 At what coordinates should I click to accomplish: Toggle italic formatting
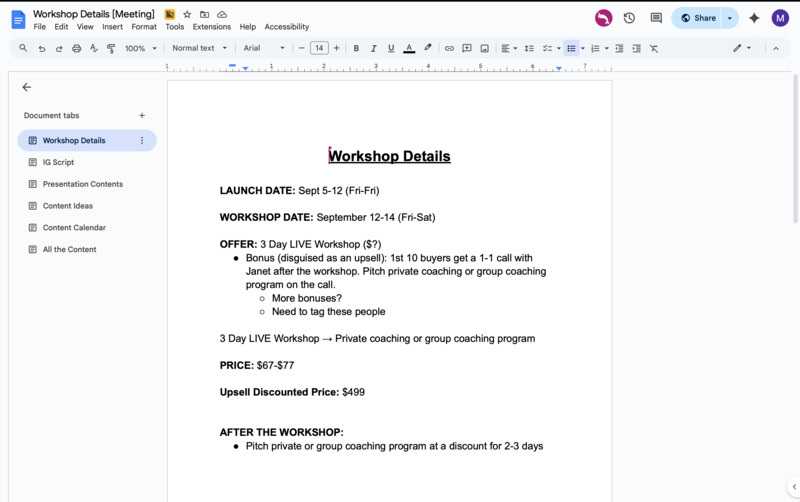373,48
